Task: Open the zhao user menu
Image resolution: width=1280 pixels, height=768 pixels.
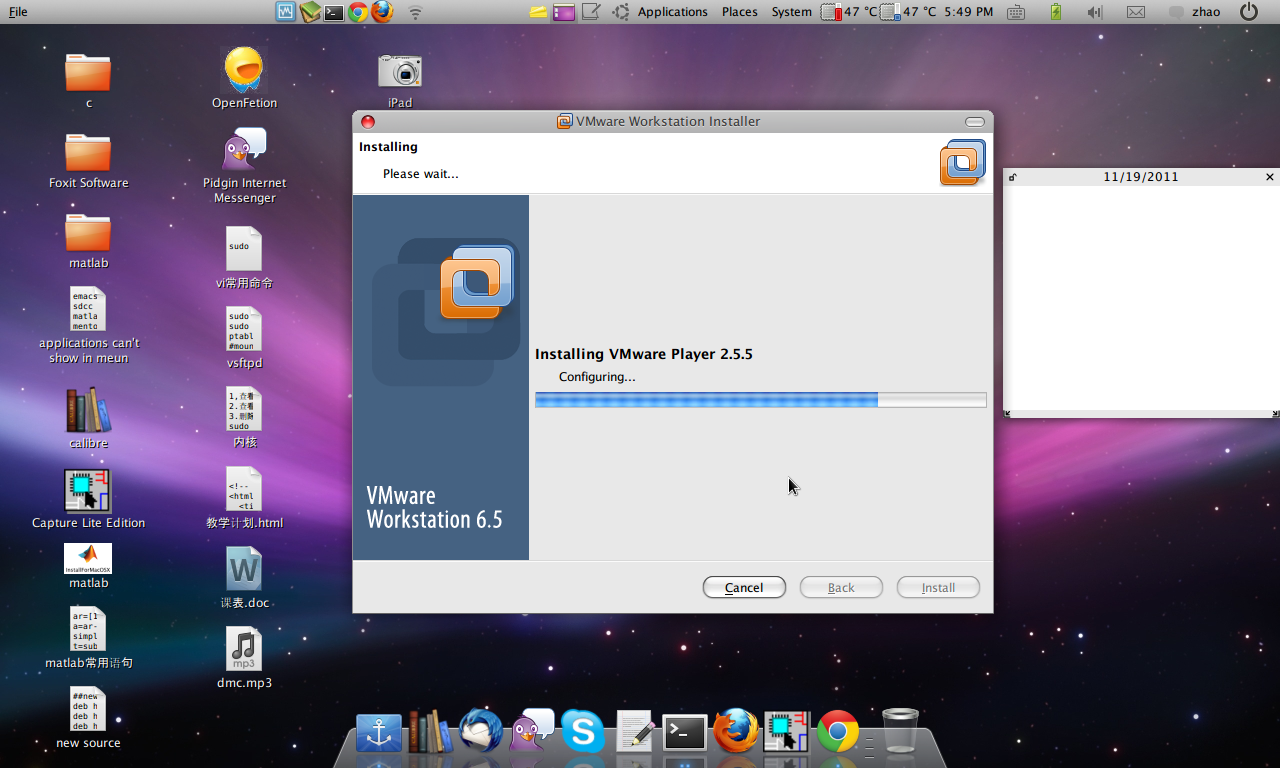Action: point(1206,12)
